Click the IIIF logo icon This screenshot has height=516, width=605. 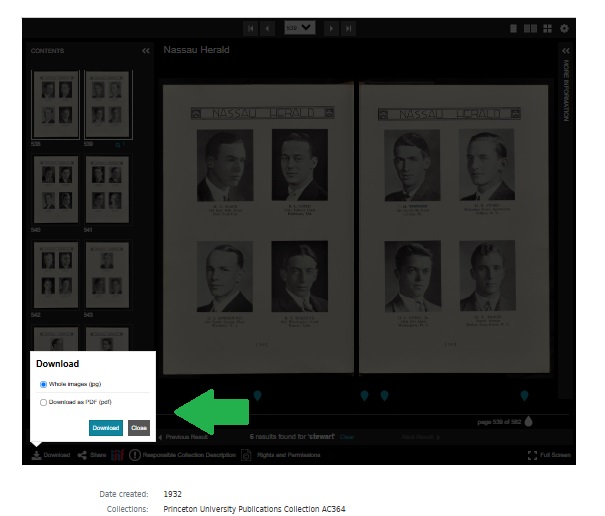(x=117, y=455)
